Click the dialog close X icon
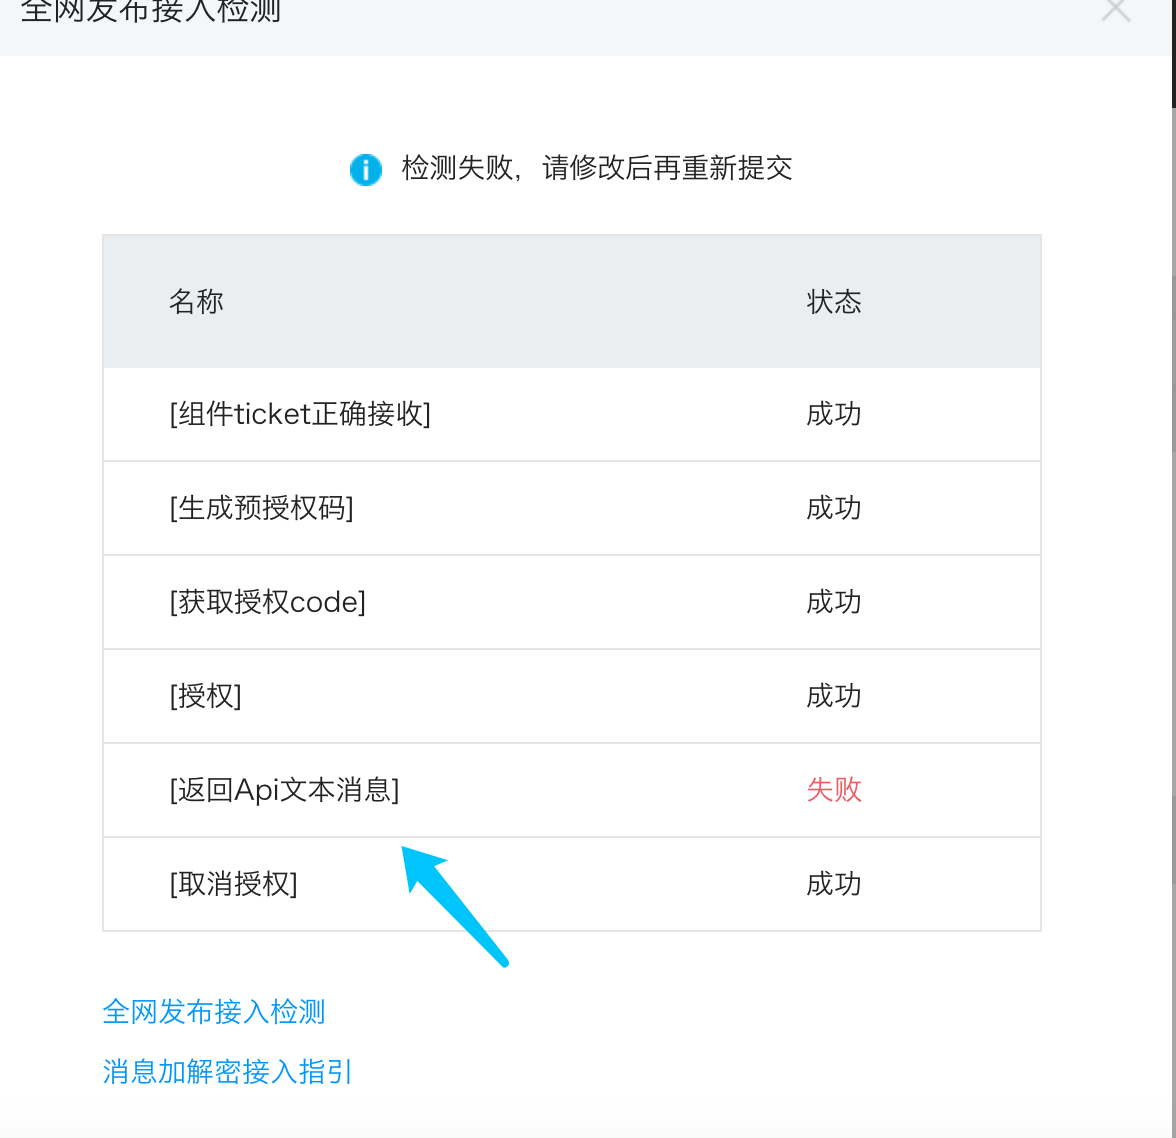The image size is (1176, 1138). coord(1115,10)
